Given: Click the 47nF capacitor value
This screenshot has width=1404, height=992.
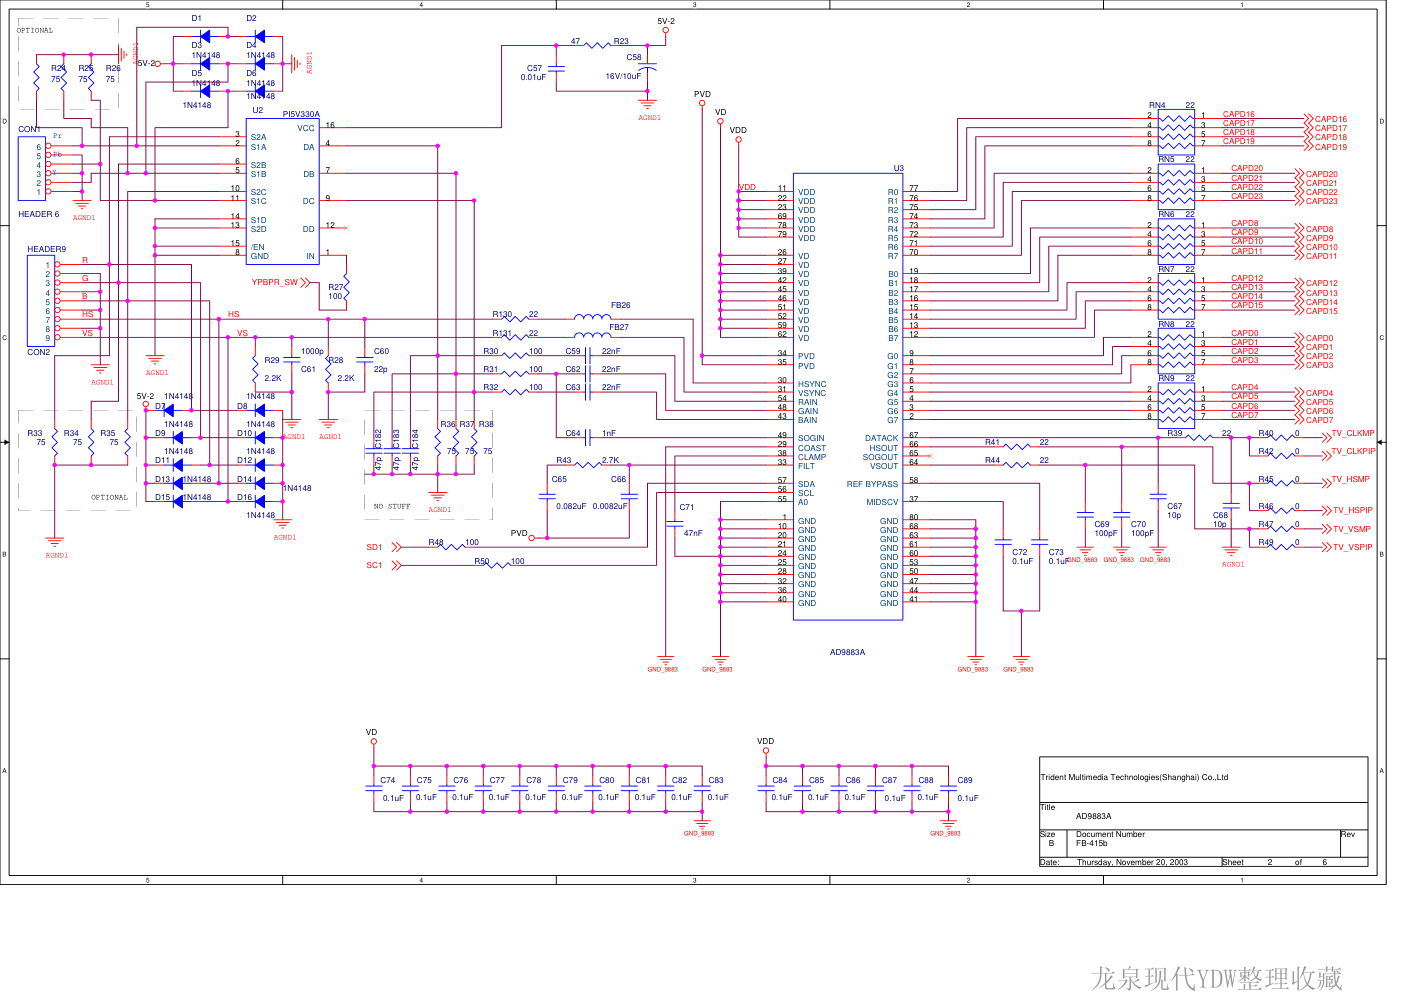Looking at the screenshot, I should (693, 533).
